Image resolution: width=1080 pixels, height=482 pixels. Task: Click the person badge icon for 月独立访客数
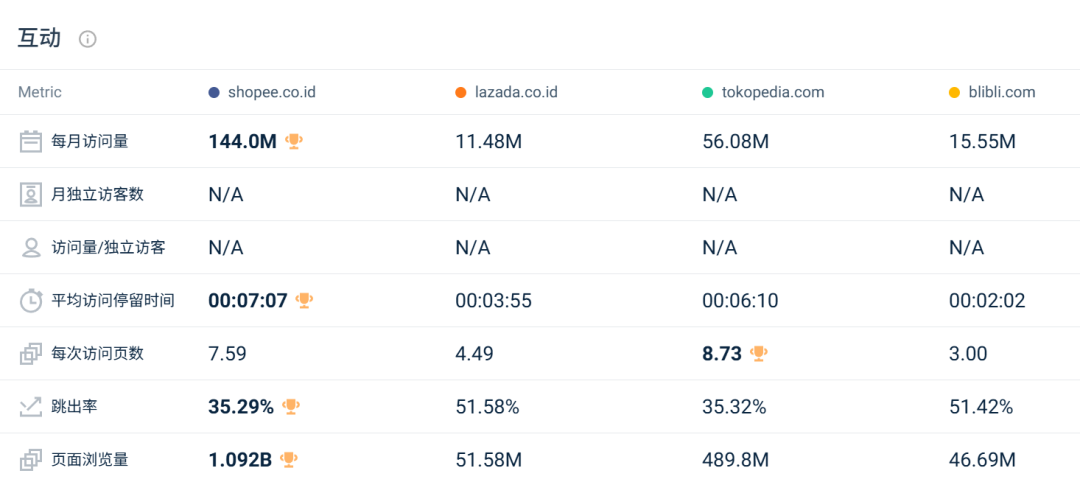31,194
